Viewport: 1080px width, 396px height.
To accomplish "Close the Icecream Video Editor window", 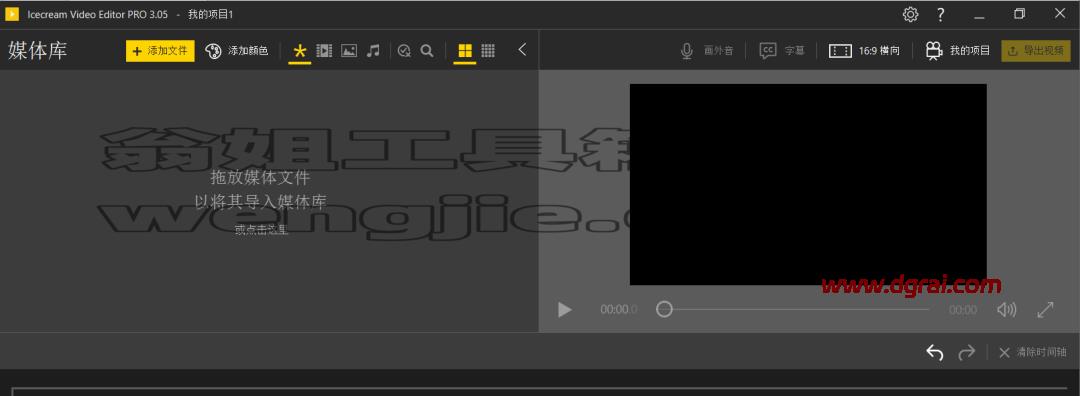I will point(1059,14).
